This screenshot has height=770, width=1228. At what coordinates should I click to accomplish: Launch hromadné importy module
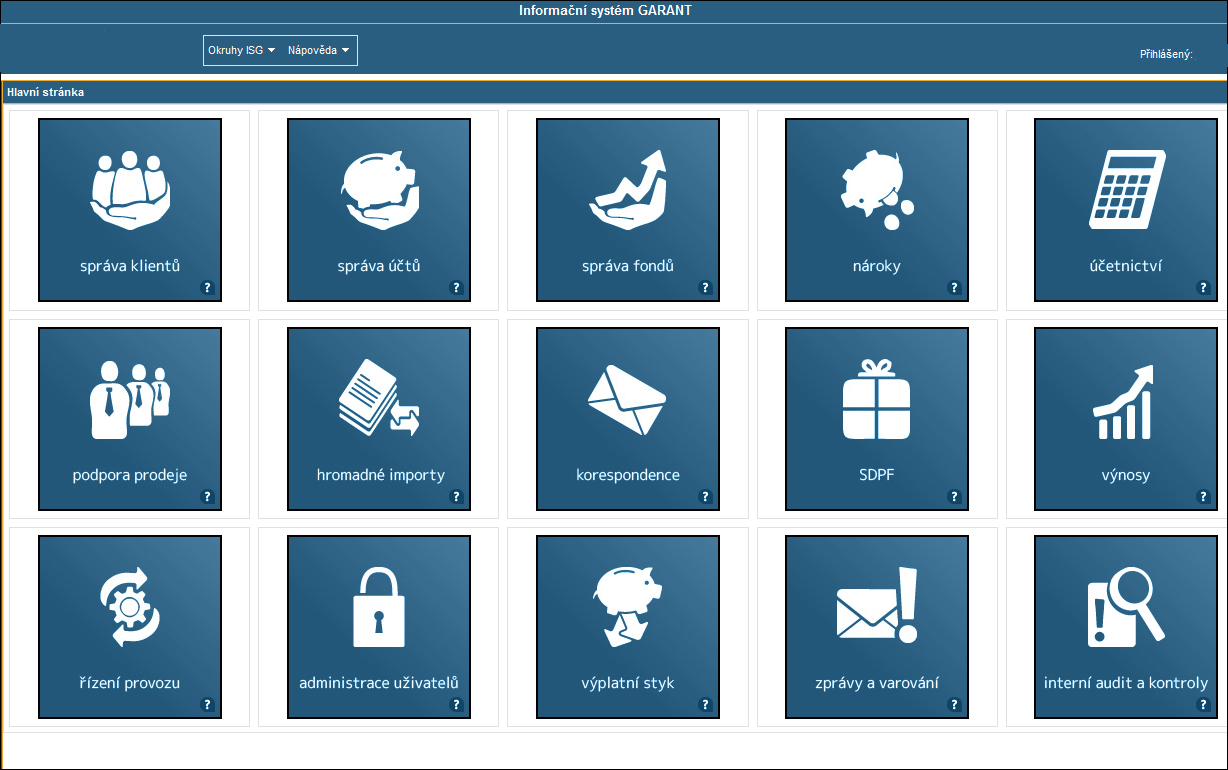tap(378, 418)
